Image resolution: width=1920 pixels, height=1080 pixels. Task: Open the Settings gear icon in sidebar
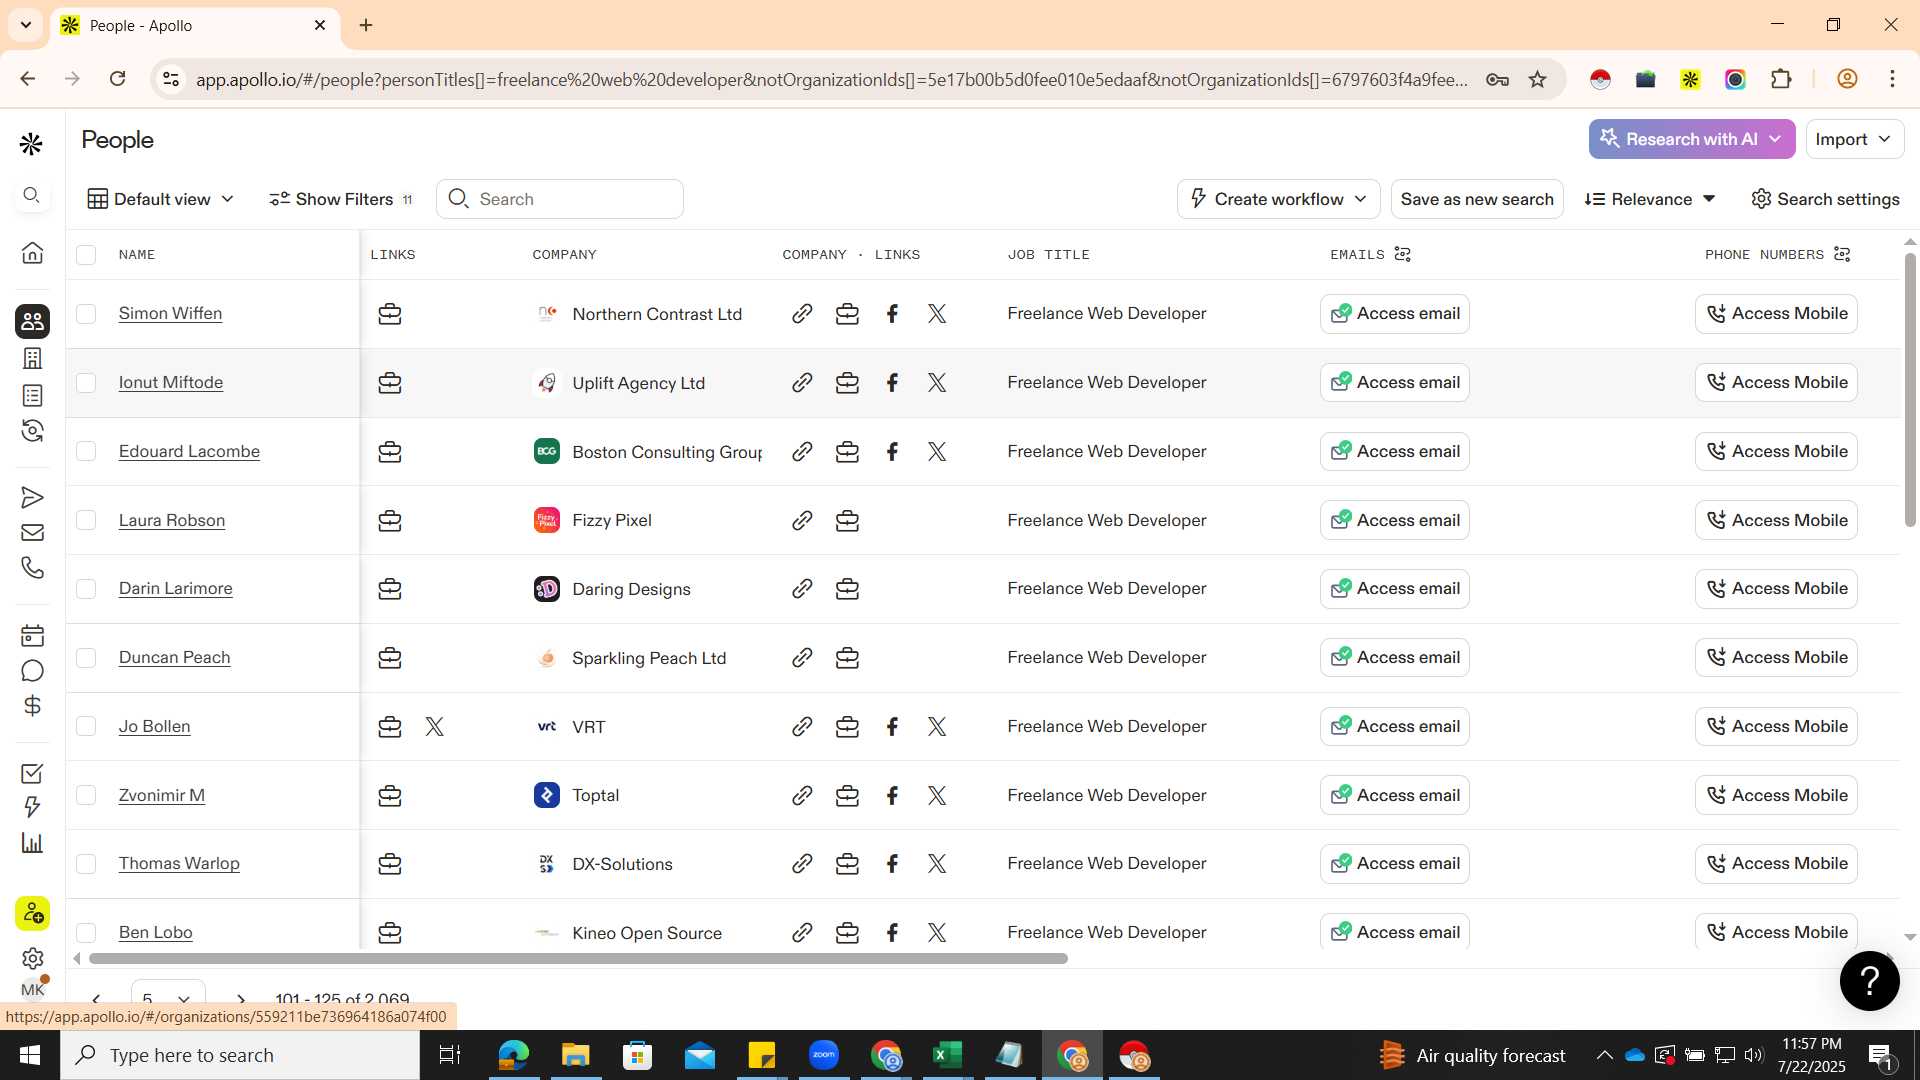point(32,958)
